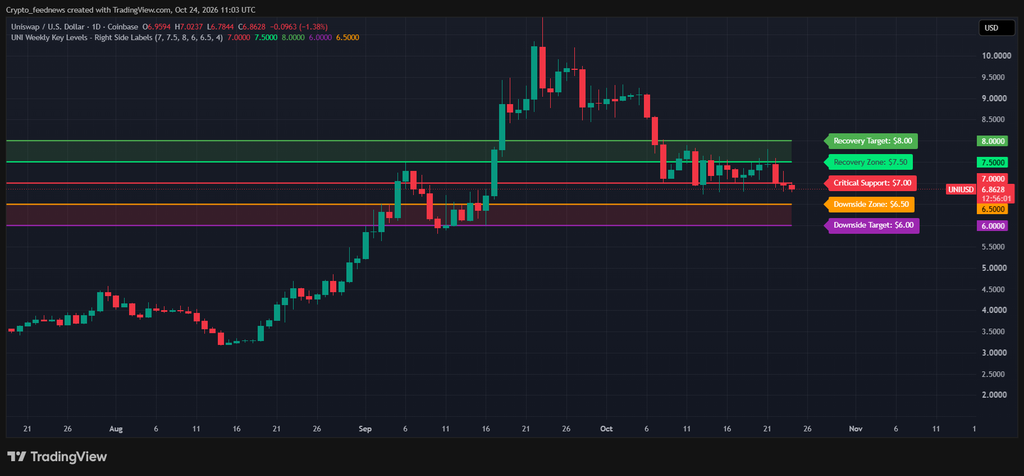Click the 7.5000 price axis tag

point(992,163)
